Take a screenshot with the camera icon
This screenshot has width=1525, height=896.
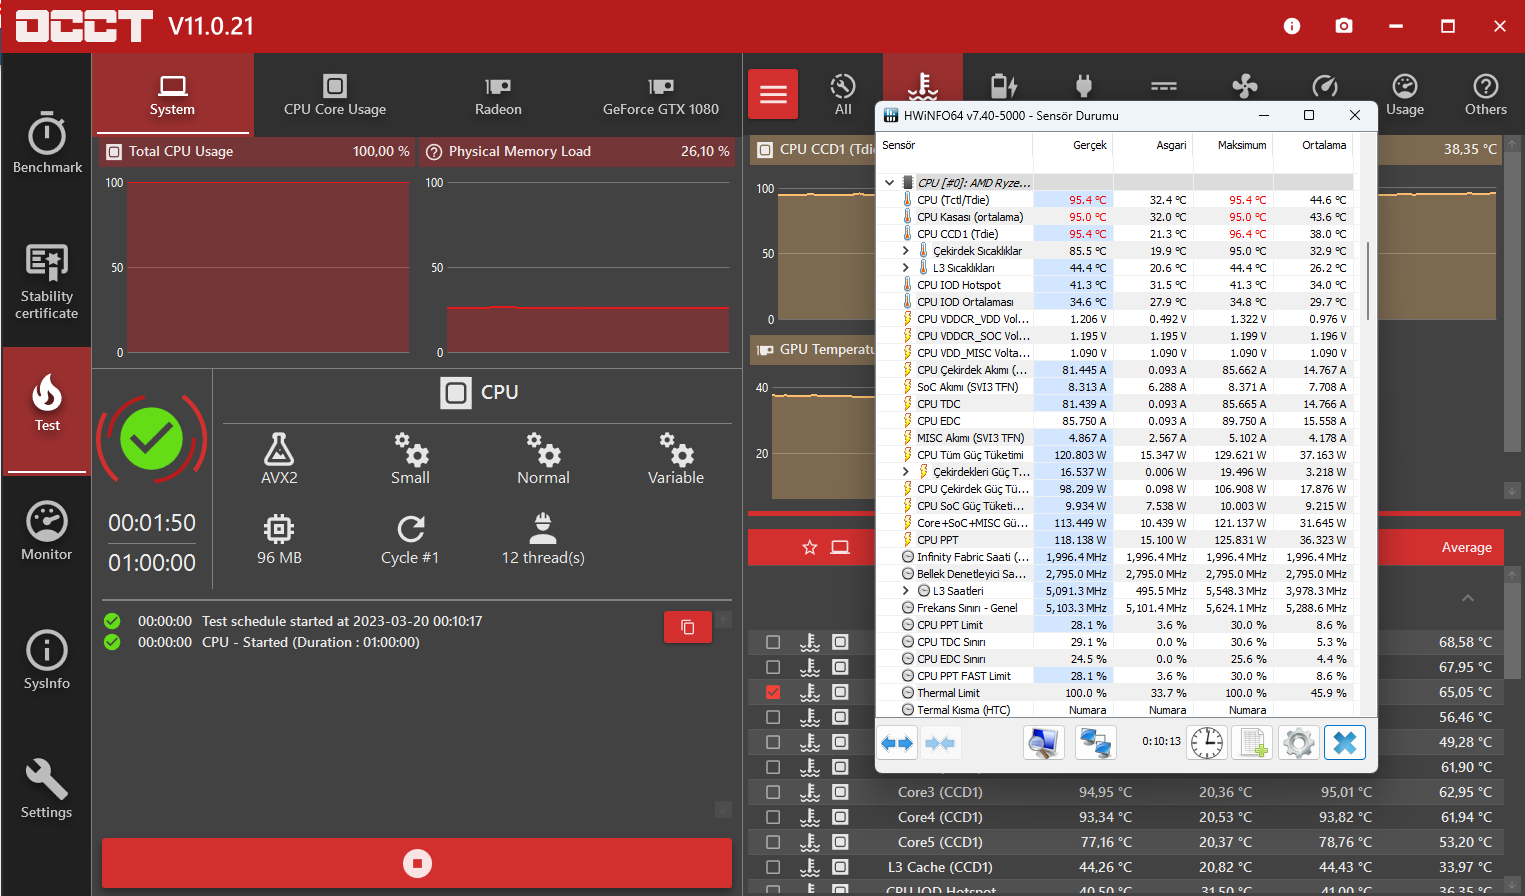(x=1344, y=26)
